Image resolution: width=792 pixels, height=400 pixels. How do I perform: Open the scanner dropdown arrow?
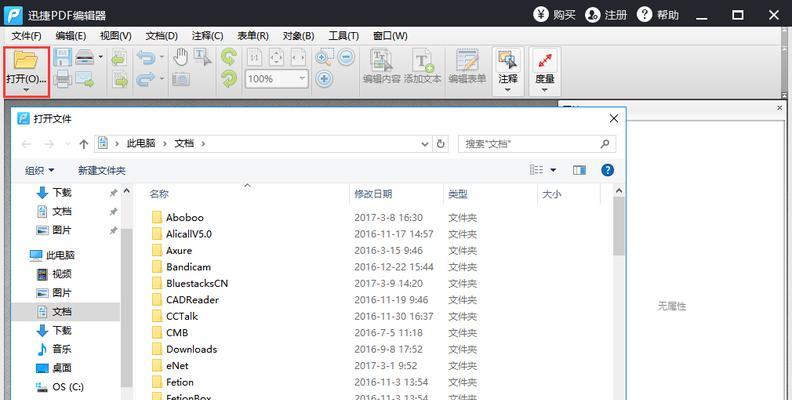click(x=100, y=57)
